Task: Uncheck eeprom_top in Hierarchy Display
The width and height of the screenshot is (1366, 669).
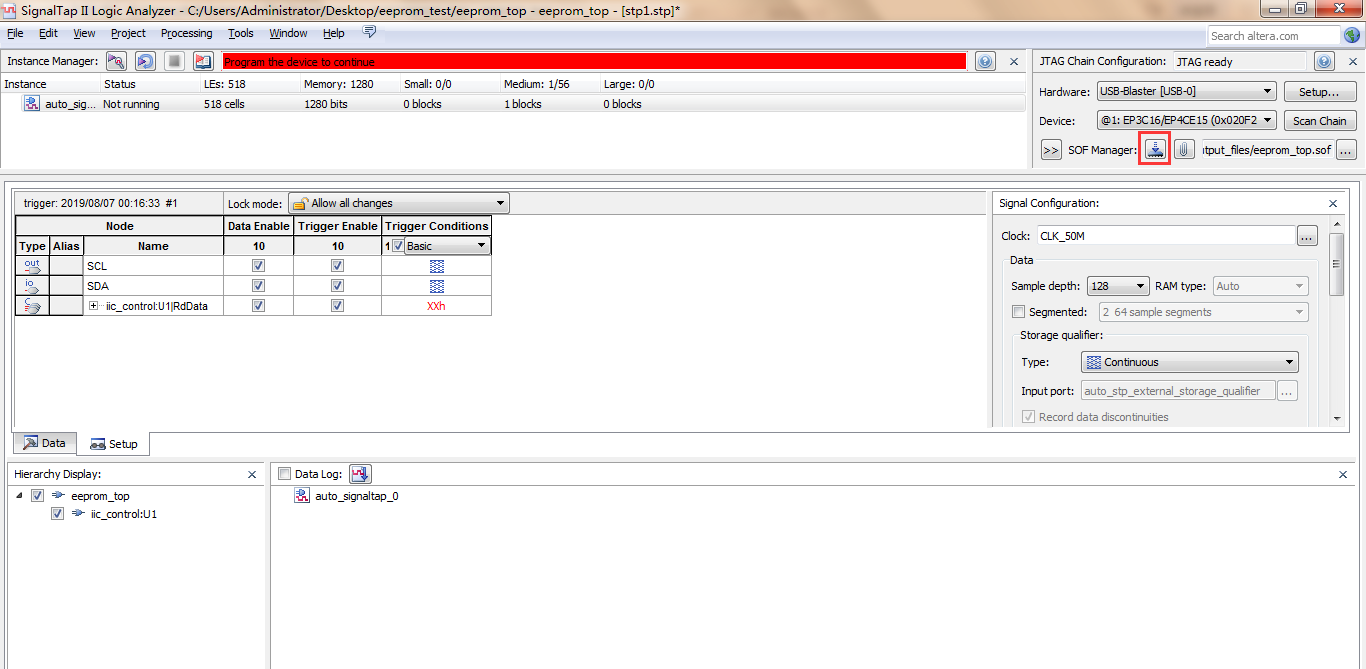Action: (38, 495)
